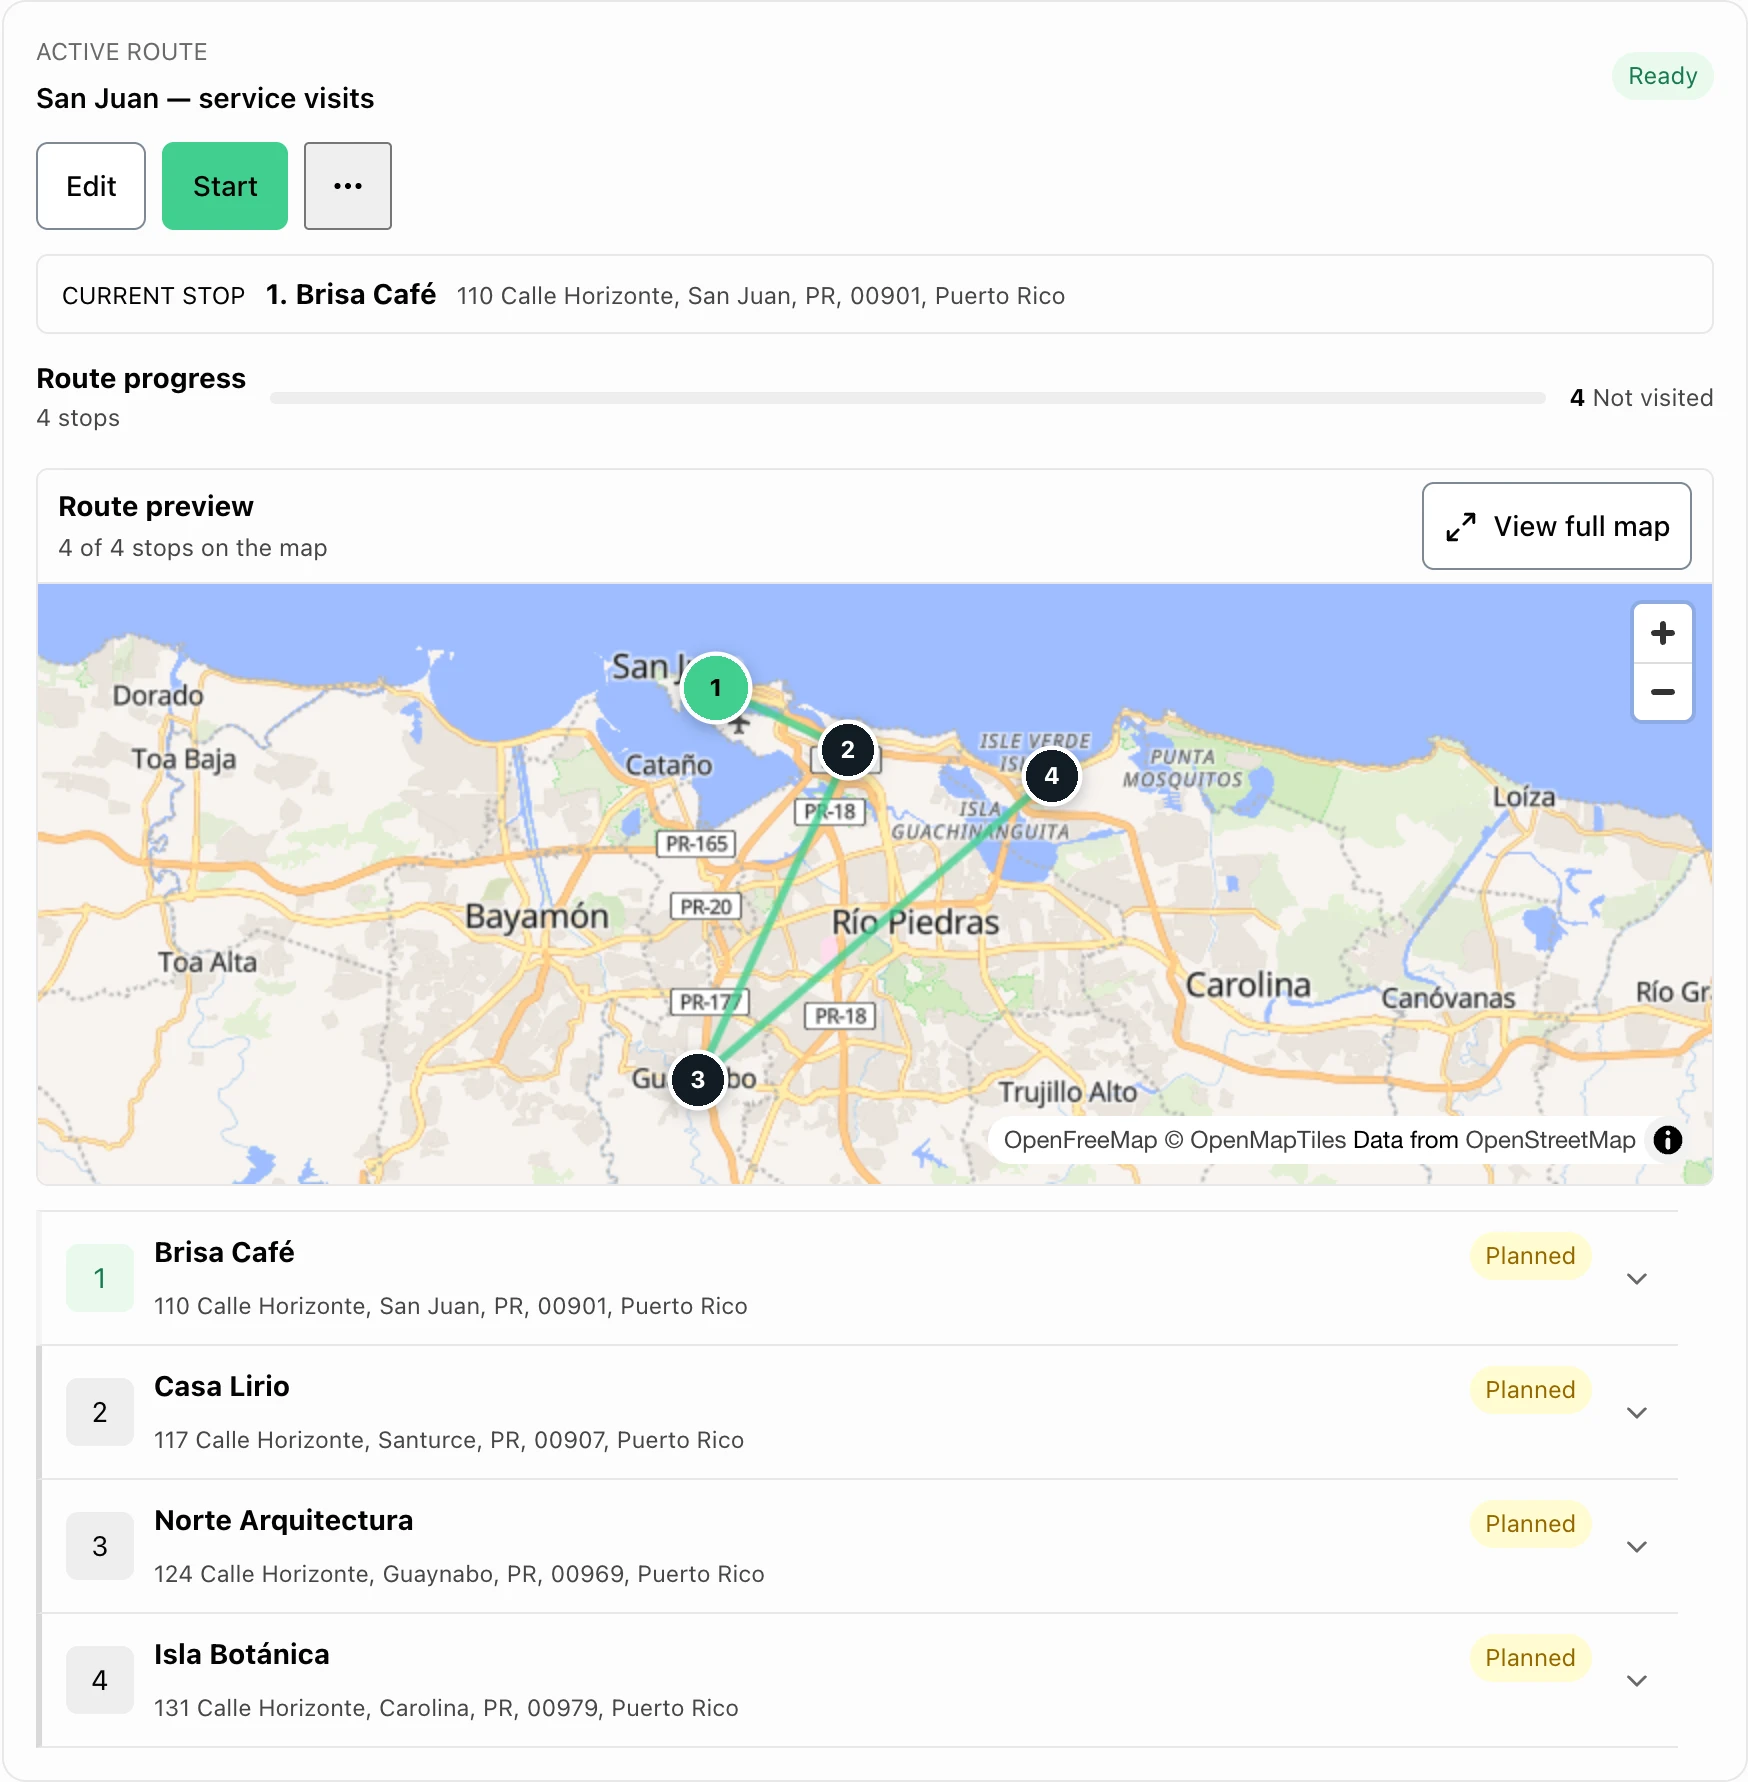Click stop number 3 tile in list
The width and height of the screenshot is (1748, 1782).
click(x=100, y=1546)
